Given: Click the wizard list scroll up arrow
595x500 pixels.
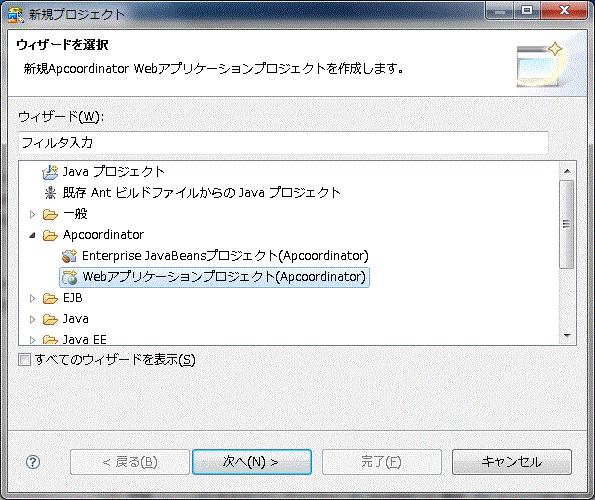Looking at the screenshot, I should 567,171.
